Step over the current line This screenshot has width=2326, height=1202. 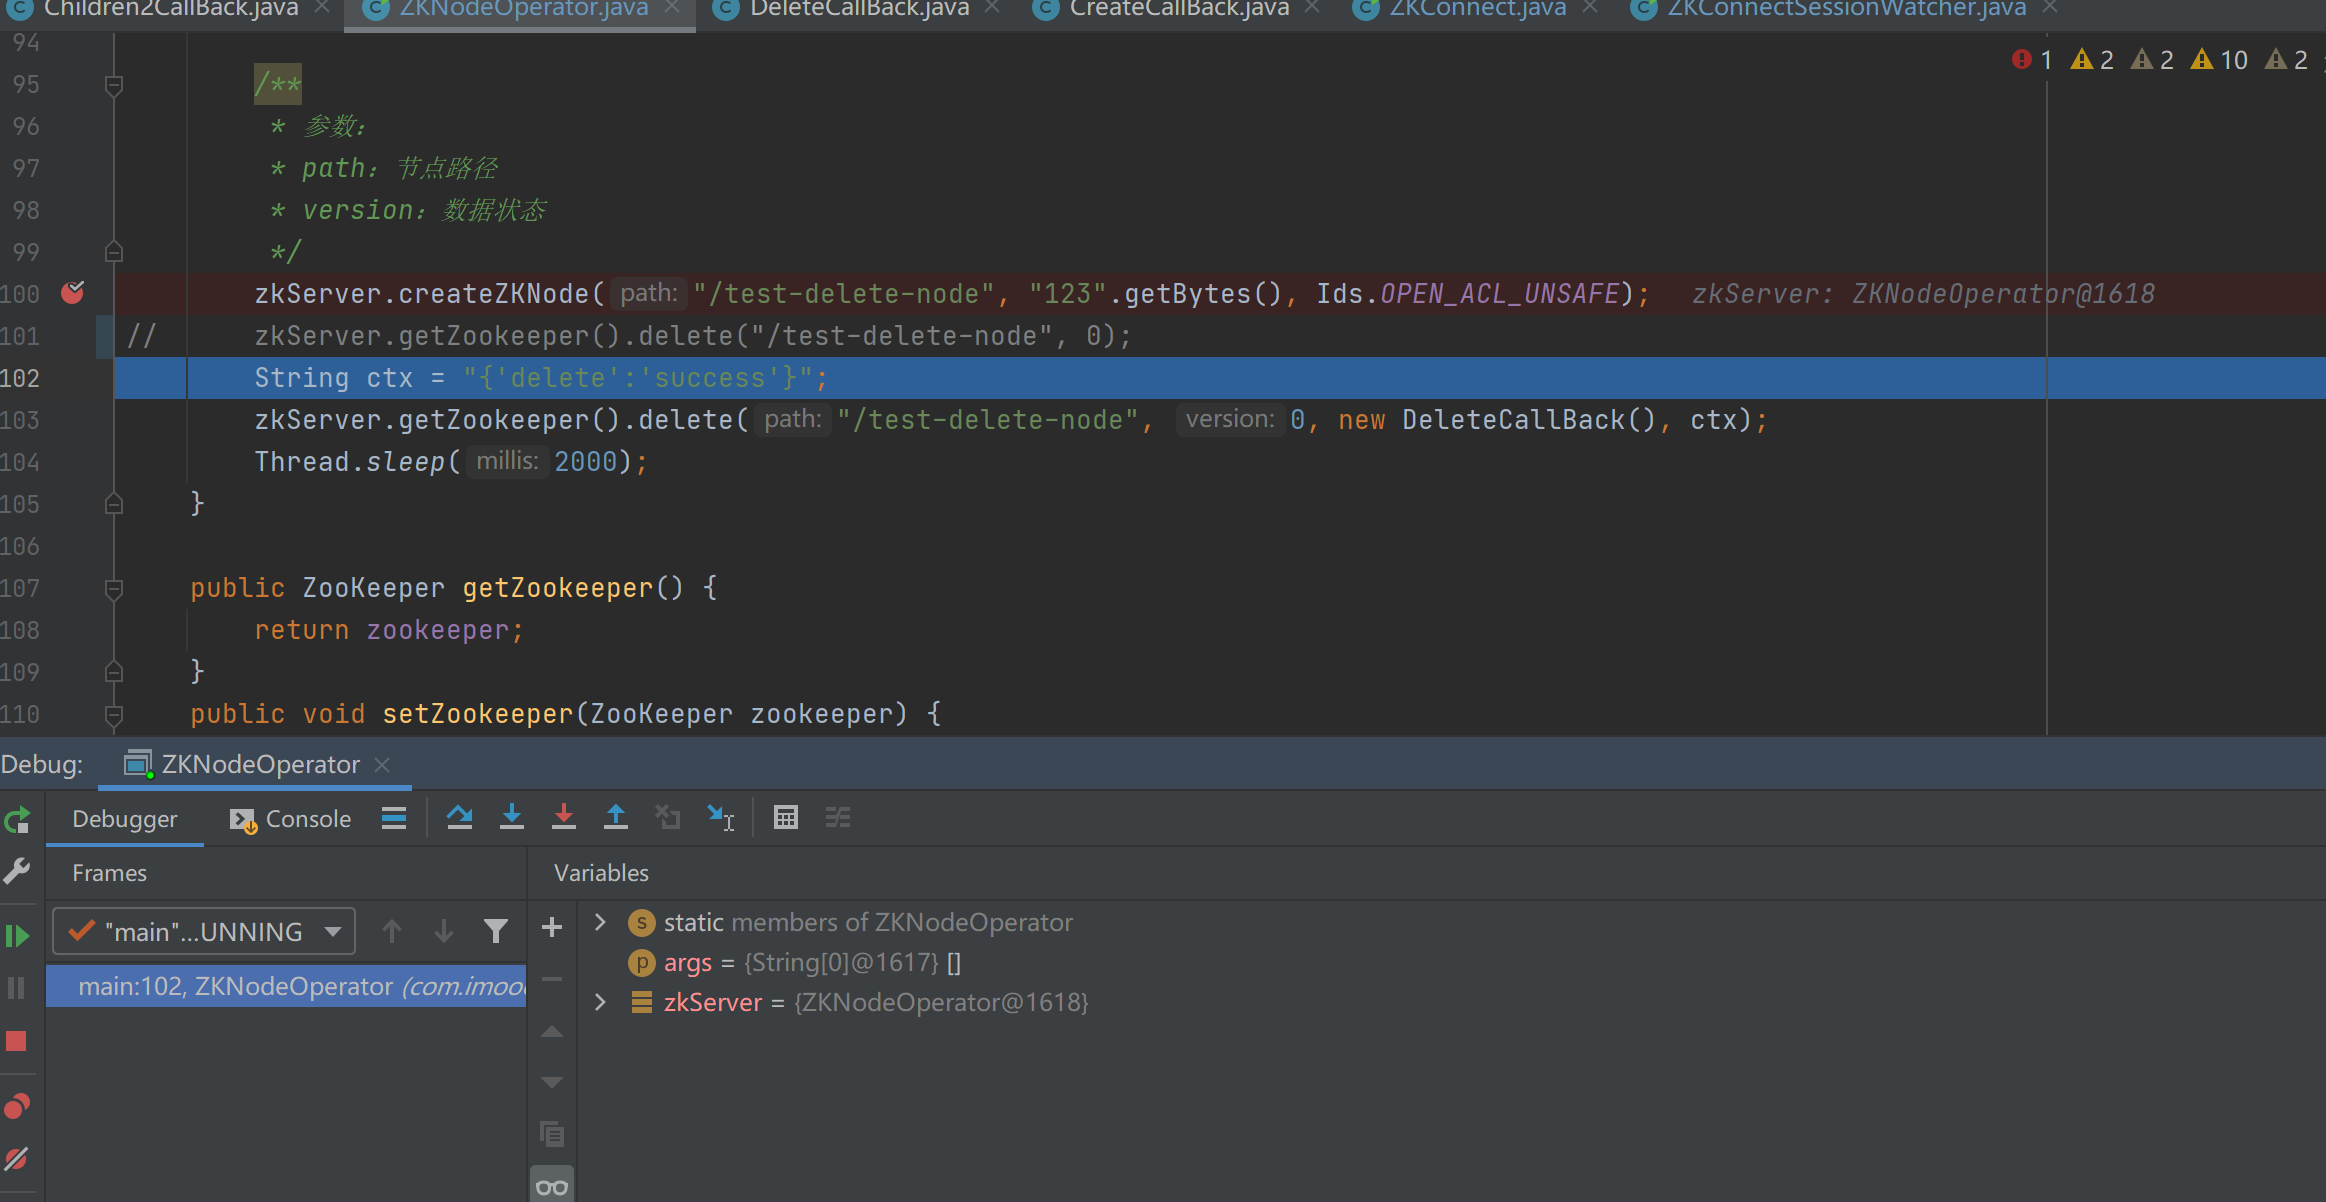point(460,818)
